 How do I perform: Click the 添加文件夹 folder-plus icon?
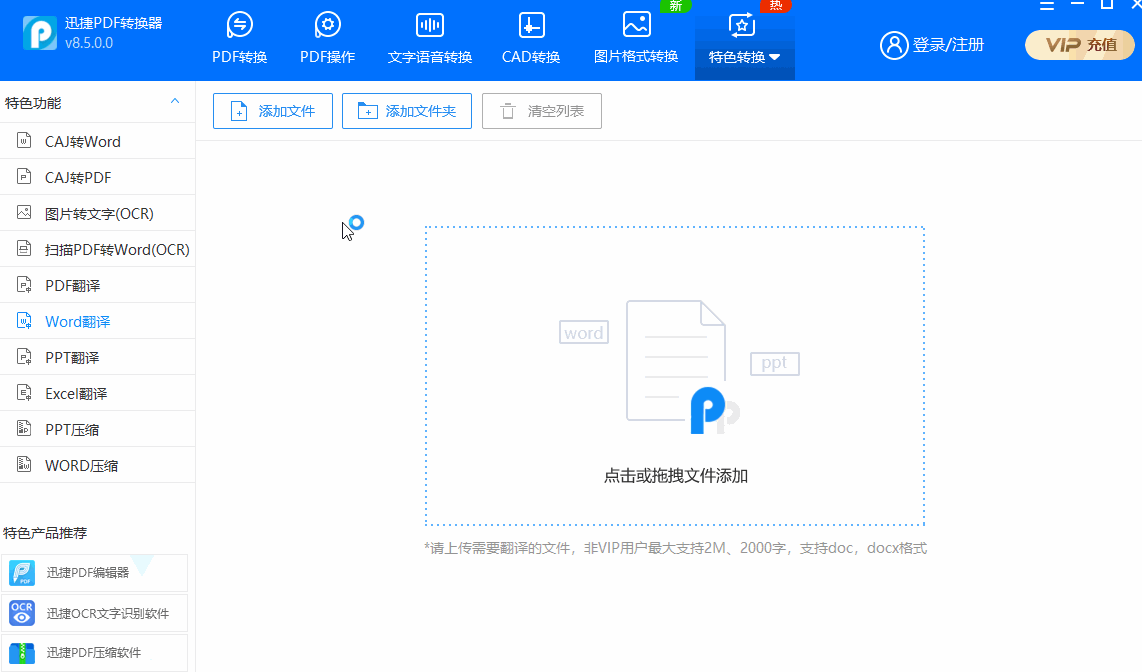368,111
